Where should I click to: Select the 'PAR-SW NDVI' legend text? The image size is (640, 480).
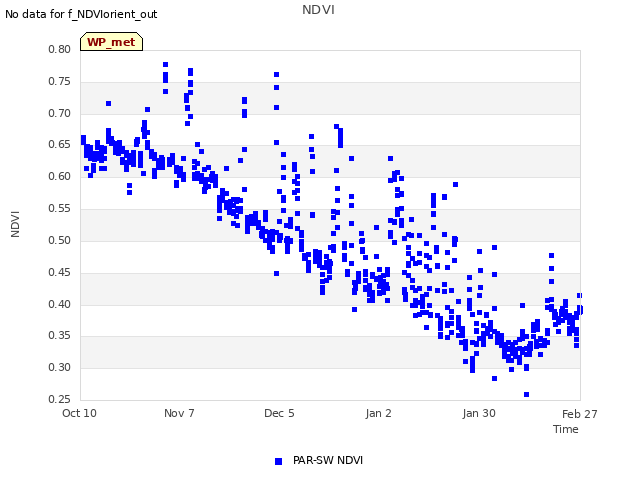pos(328,460)
